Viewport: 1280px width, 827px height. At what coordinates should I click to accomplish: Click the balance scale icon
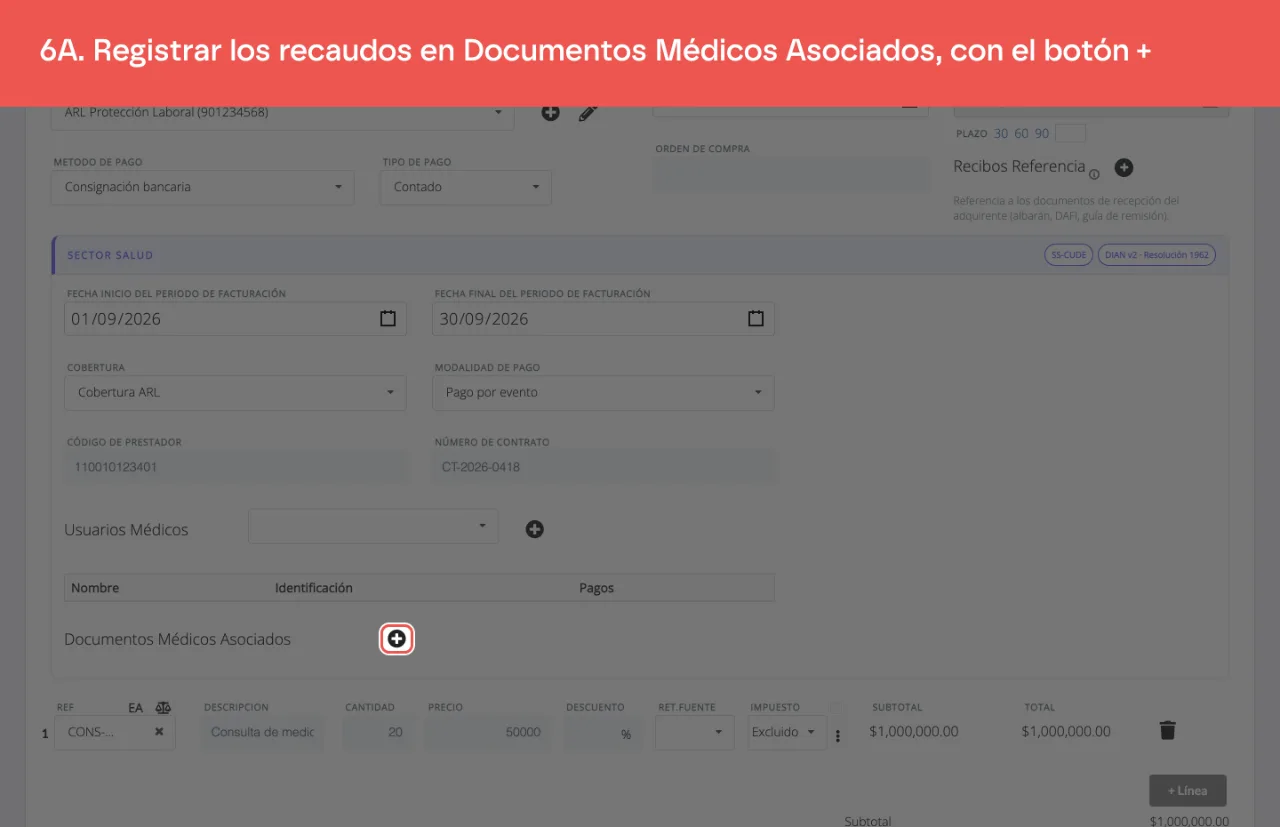tap(163, 707)
